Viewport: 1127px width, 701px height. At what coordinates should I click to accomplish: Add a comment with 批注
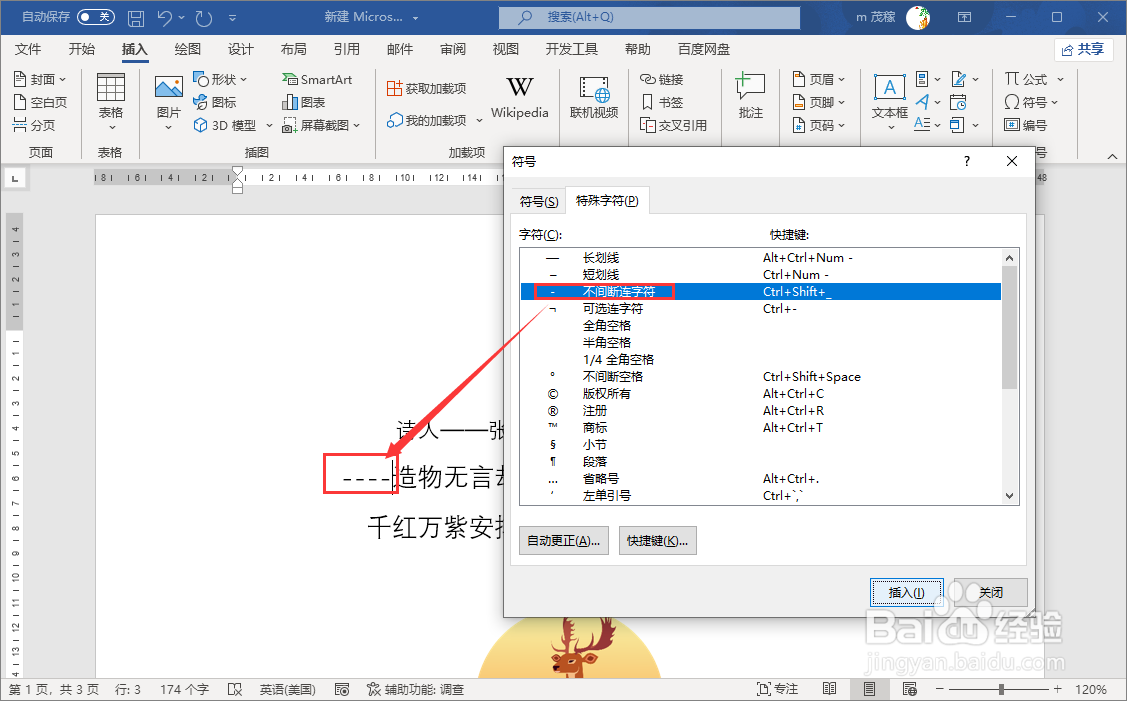click(x=750, y=96)
